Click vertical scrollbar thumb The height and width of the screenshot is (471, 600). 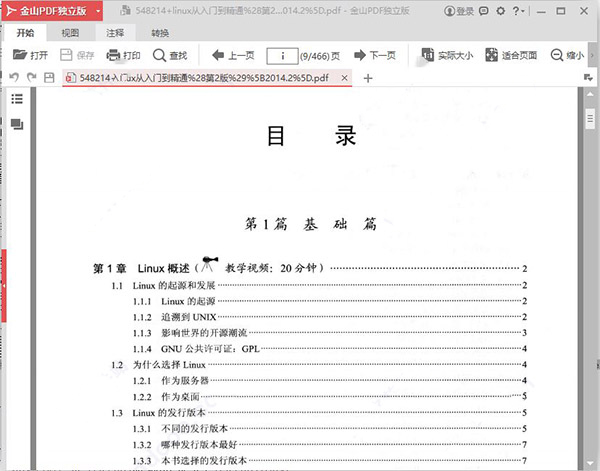(590, 119)
